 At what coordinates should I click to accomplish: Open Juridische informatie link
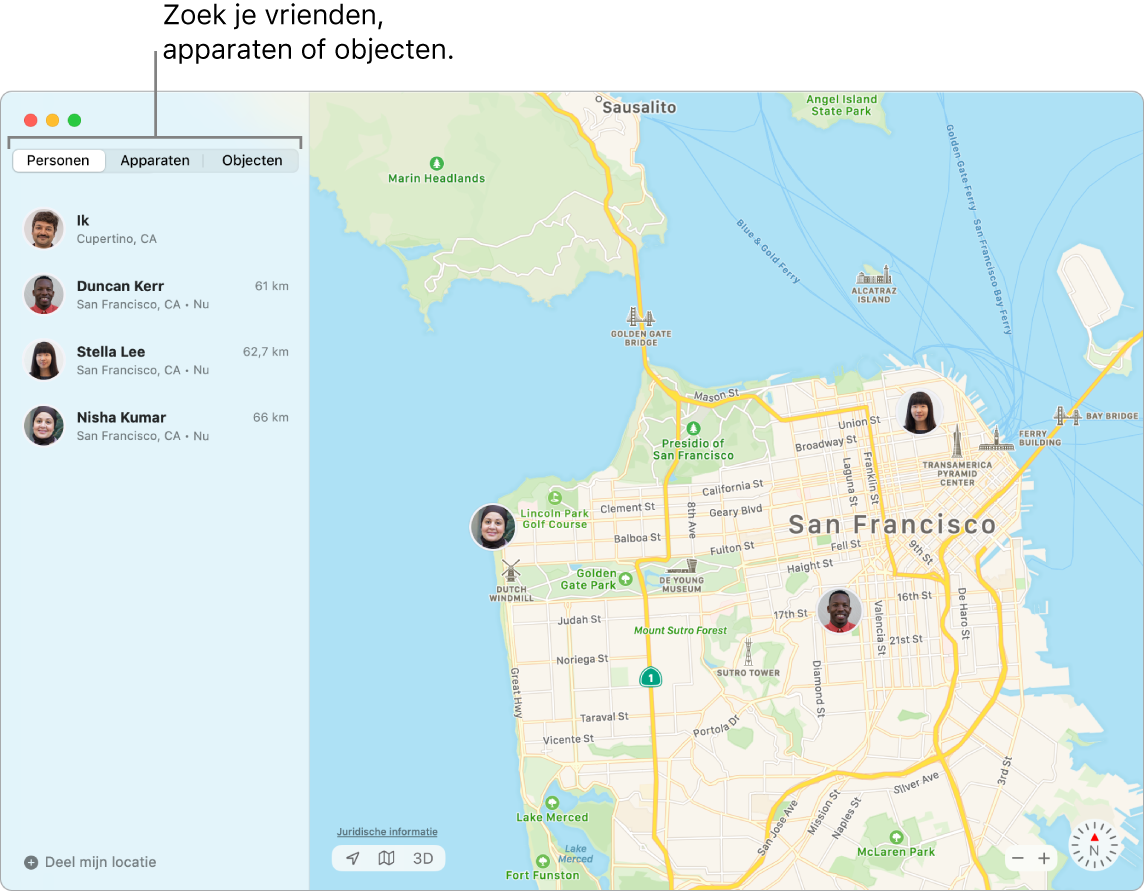point(387,831)
